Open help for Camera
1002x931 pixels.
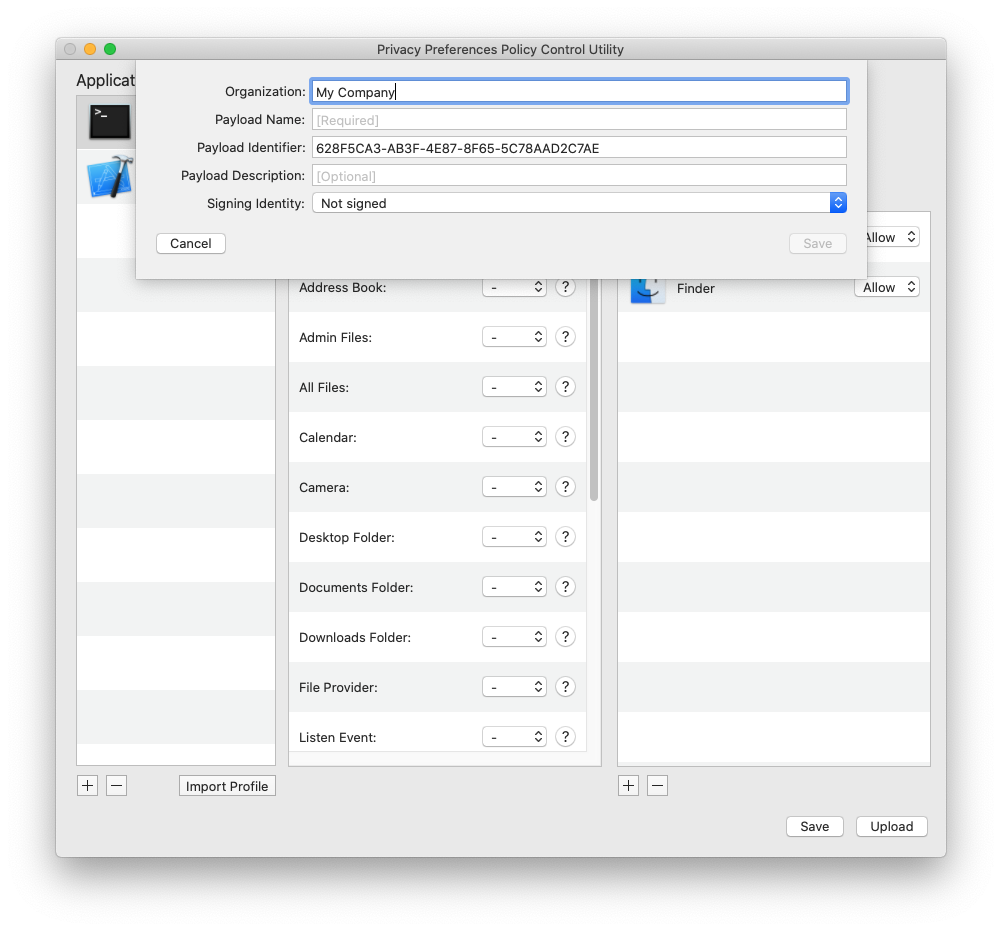point(566,487)
